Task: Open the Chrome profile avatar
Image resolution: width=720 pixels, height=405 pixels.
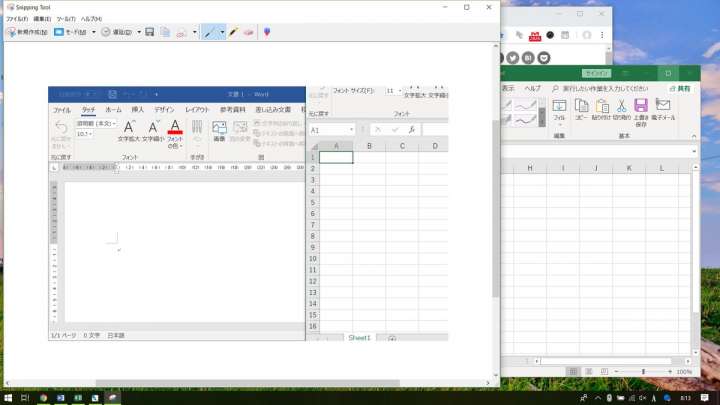Action: [x=587, y=35]
